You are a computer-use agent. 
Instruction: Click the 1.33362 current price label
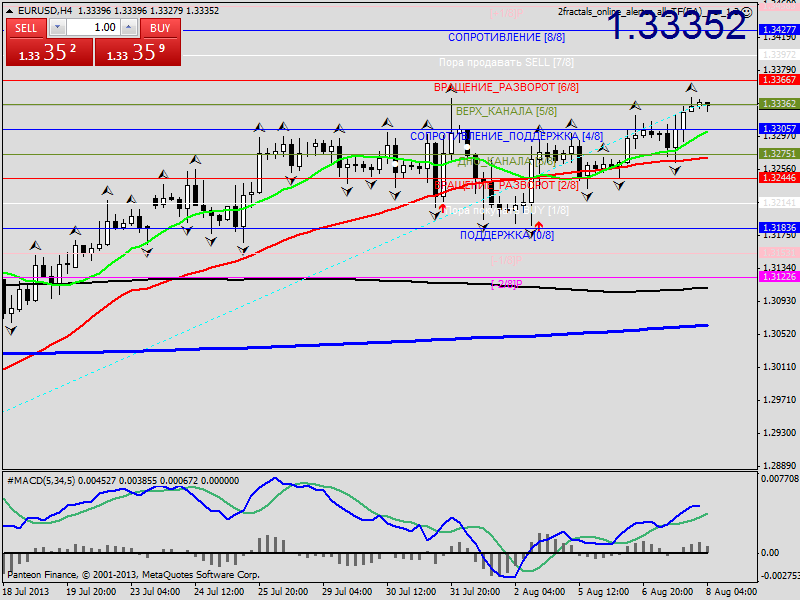[x=778, y=104]
